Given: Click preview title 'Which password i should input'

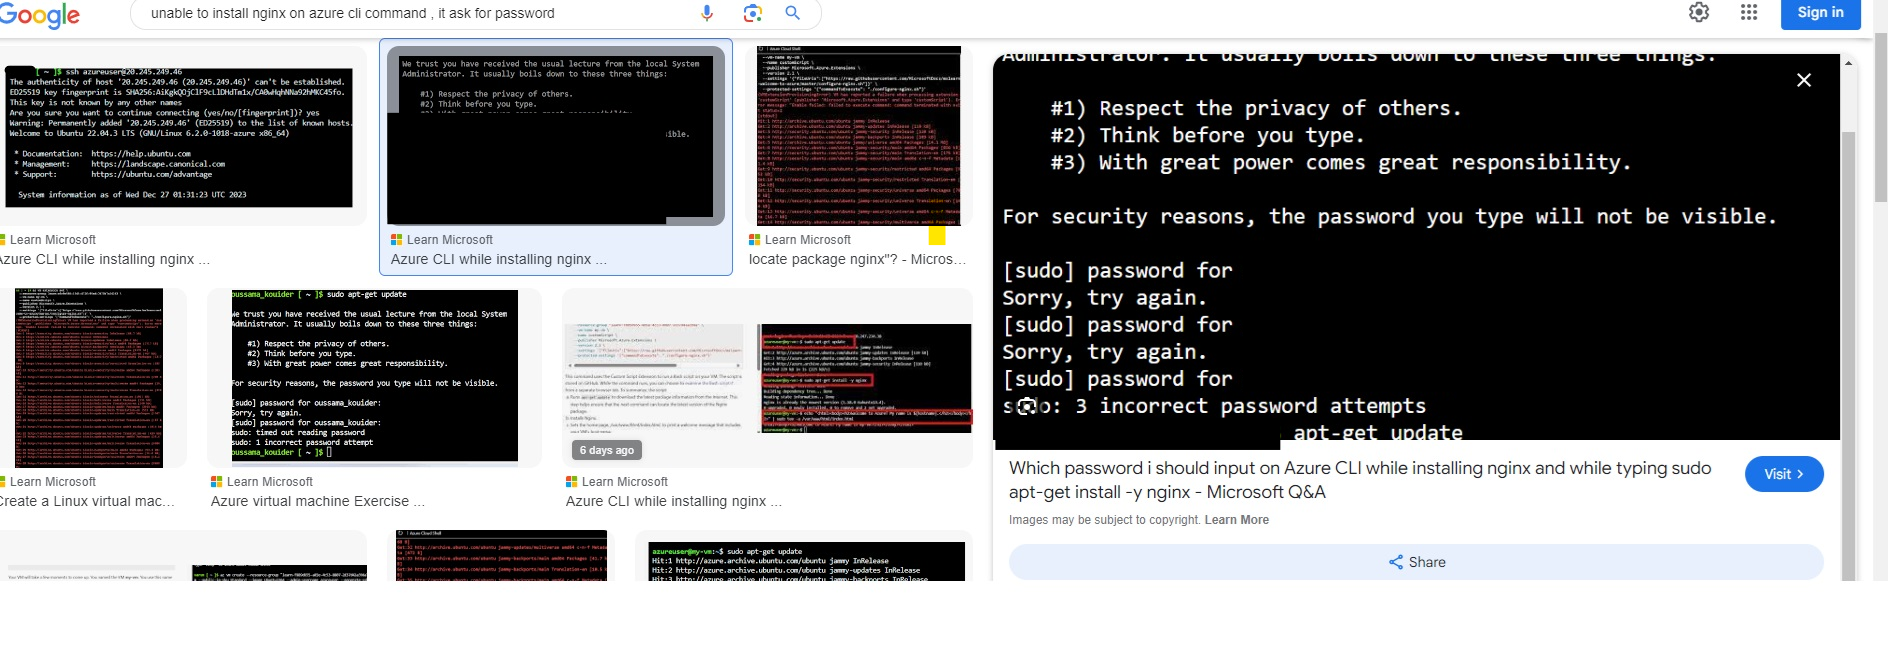Looking at the screenshot, I should (1360, 480).
